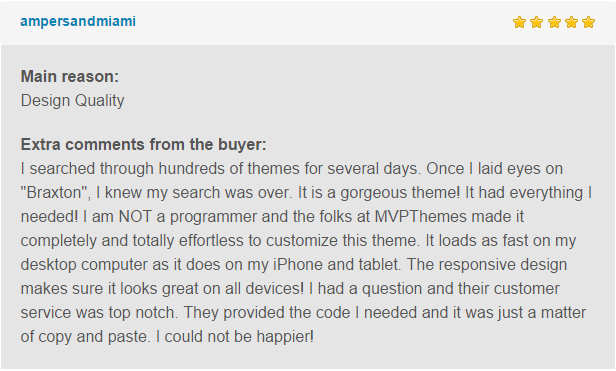The image size is (616, 371).
Task: Click the word 'NOT' in the review
Action: coord(135,217)
